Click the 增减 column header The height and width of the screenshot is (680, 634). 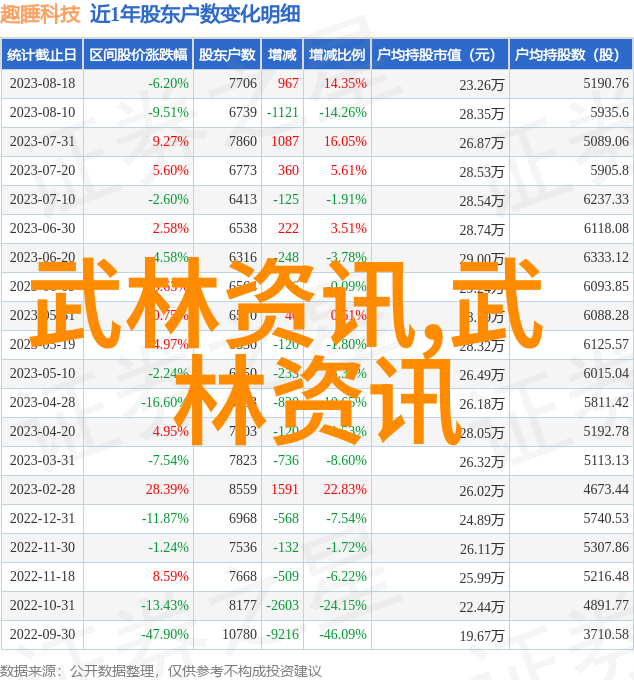282,55
